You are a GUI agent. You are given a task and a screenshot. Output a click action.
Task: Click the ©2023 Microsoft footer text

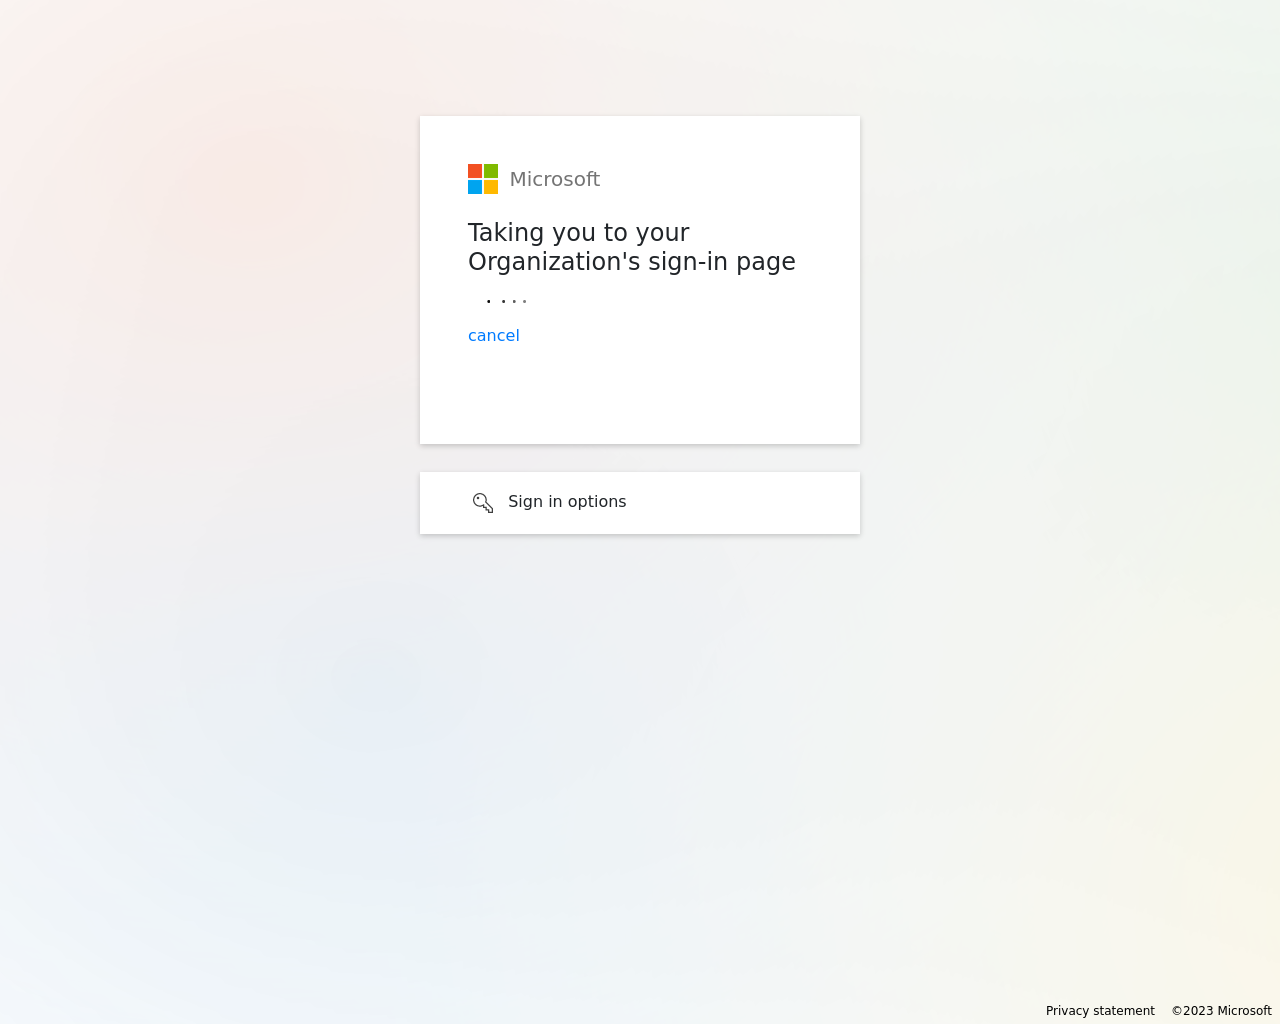click(1221, 1011)
